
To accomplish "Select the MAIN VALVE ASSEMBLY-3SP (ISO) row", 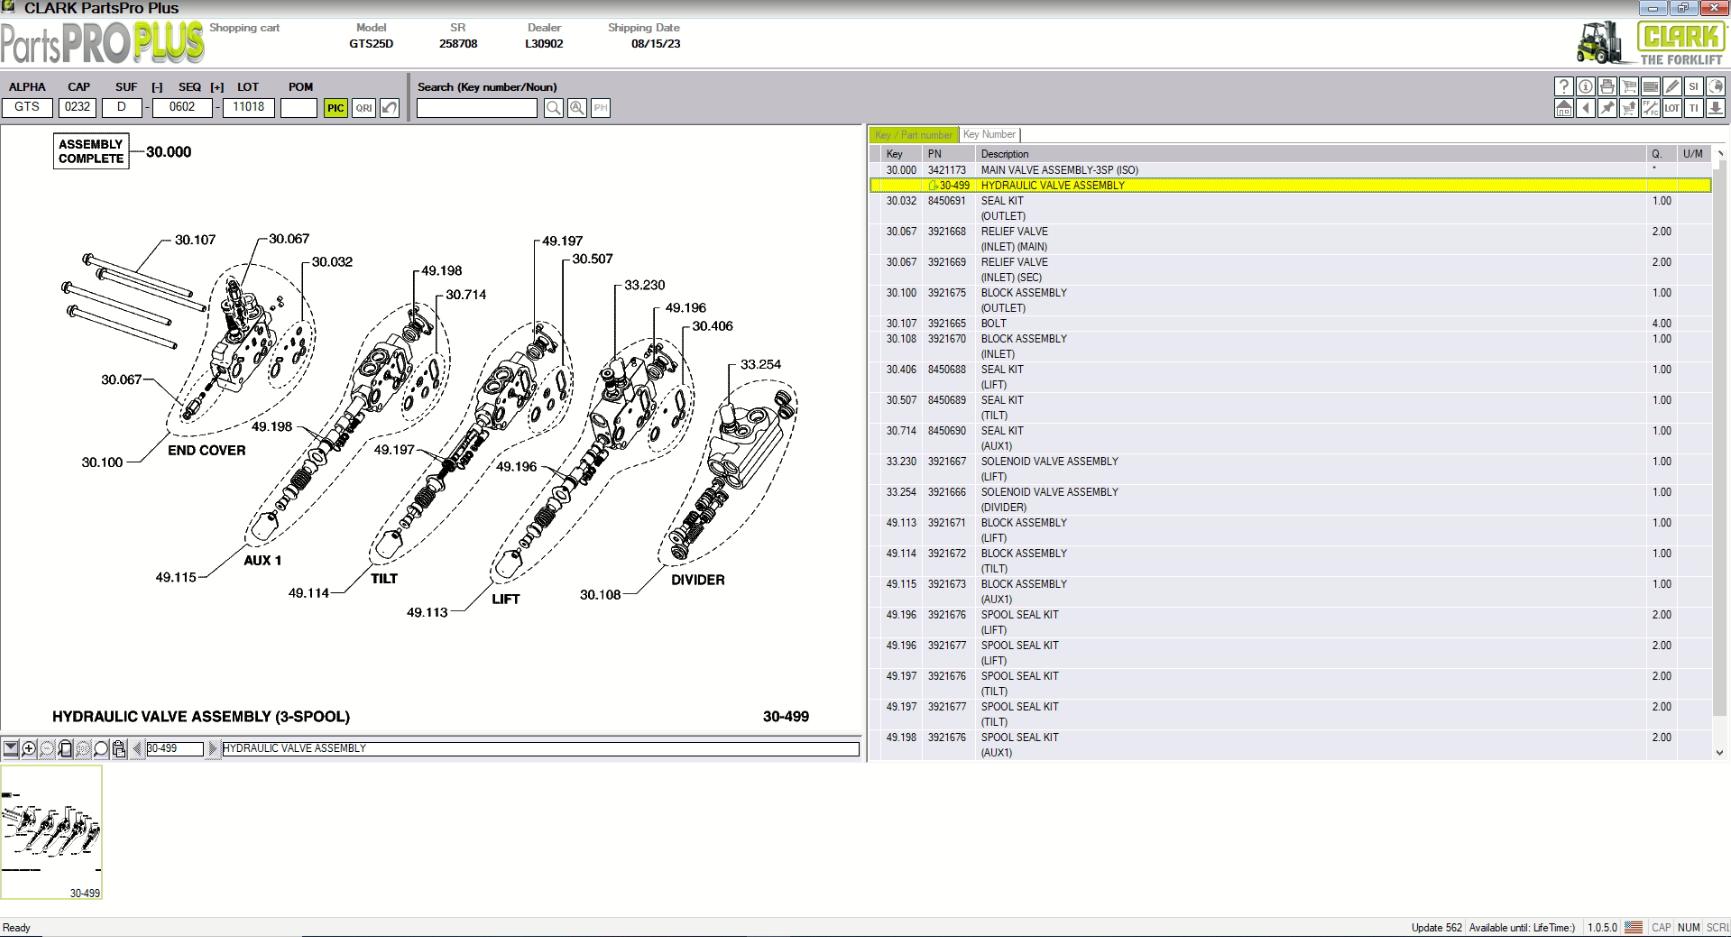I will click(x=1290, y=170).
